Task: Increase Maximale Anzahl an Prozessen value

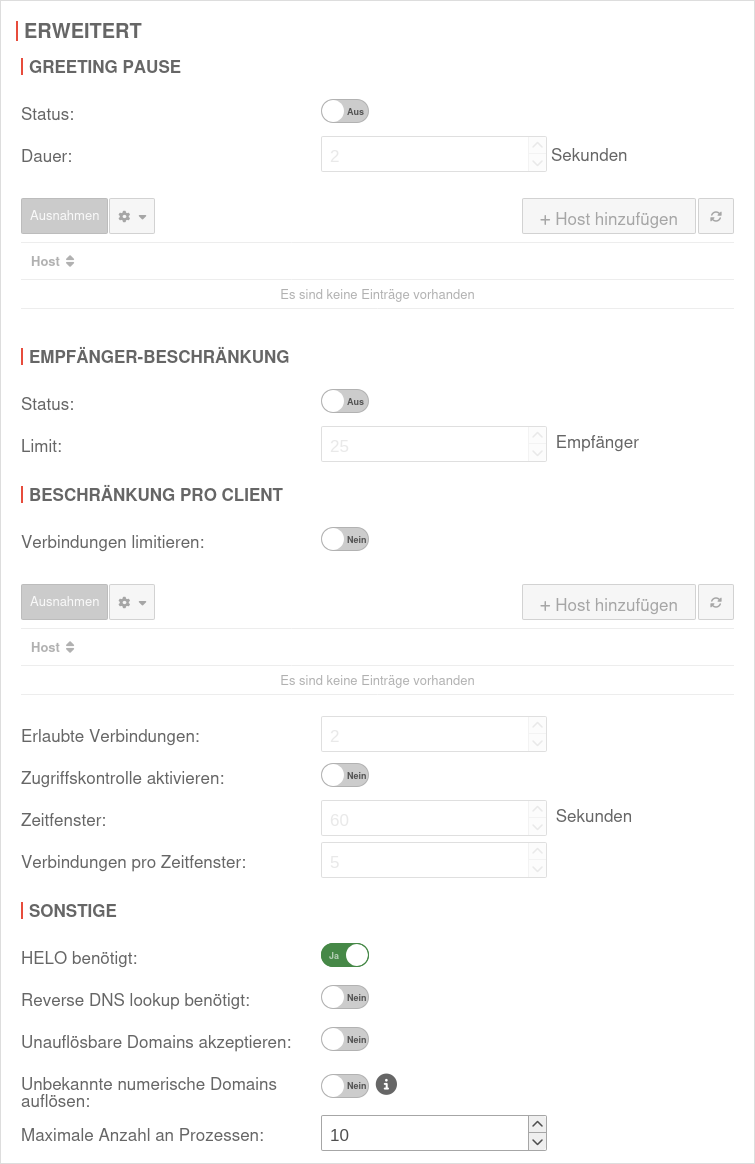Action: tap(537, 1124)
